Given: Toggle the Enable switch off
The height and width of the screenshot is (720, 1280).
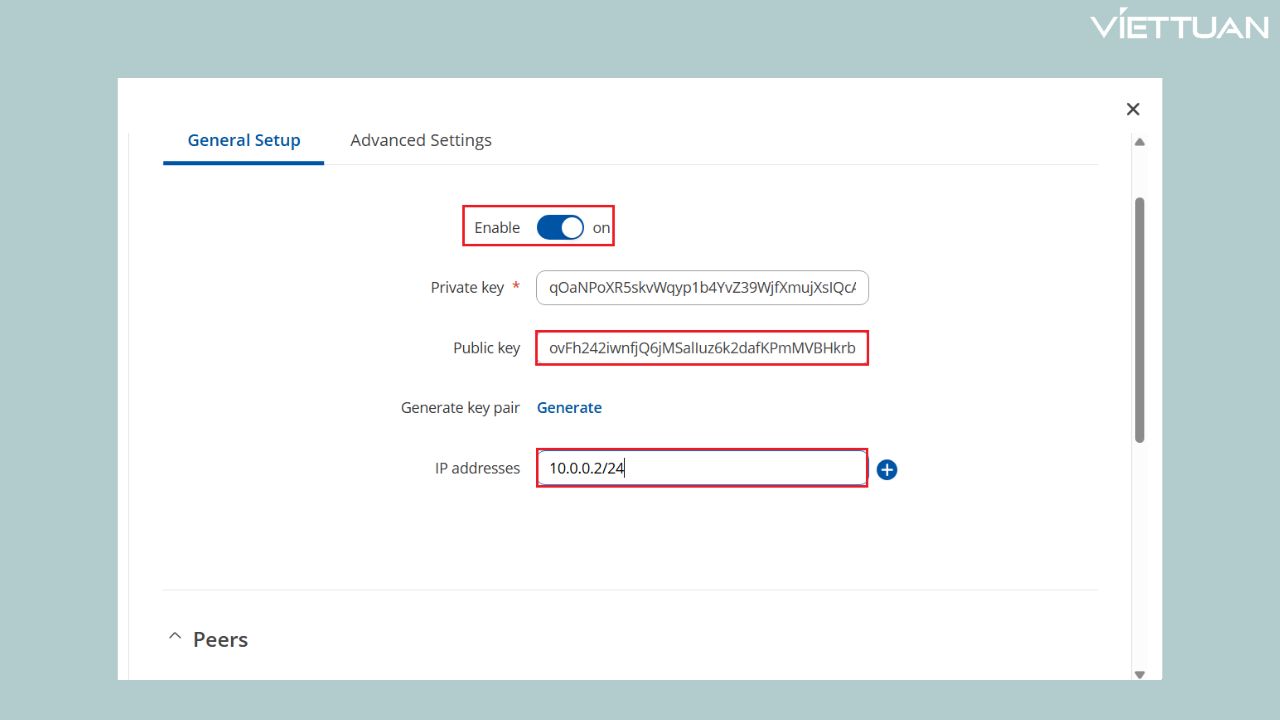Looking at the screenshot, I should (x=560, y=228).
